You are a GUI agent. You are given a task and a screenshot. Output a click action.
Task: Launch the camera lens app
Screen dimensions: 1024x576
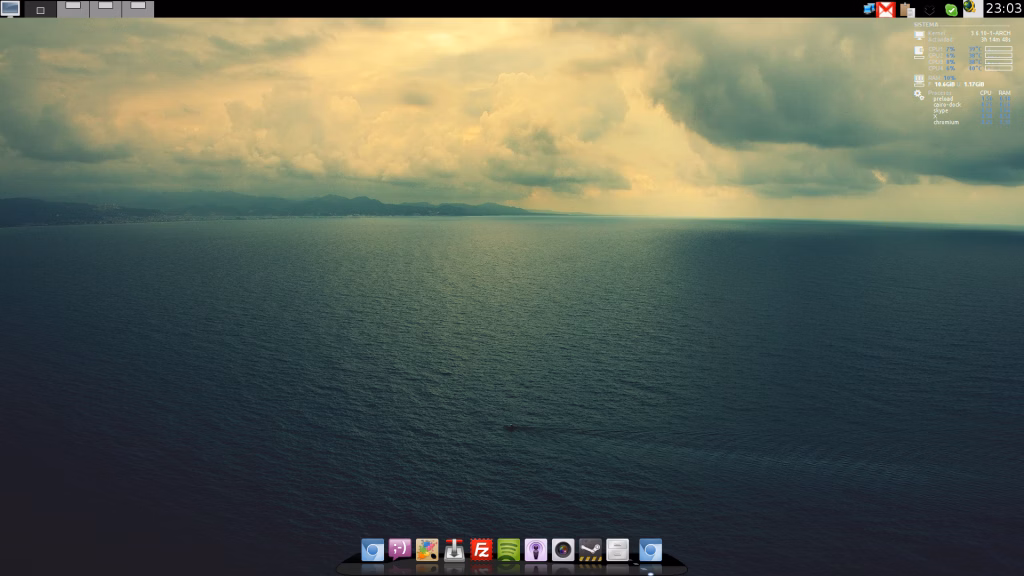click(x=563, y=550)
